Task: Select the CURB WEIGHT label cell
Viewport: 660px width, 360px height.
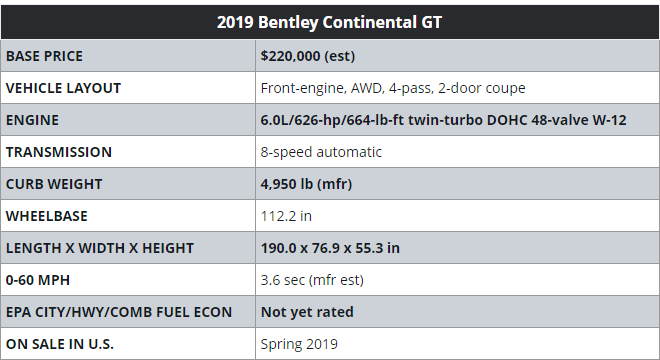Action: pos(128,184)
